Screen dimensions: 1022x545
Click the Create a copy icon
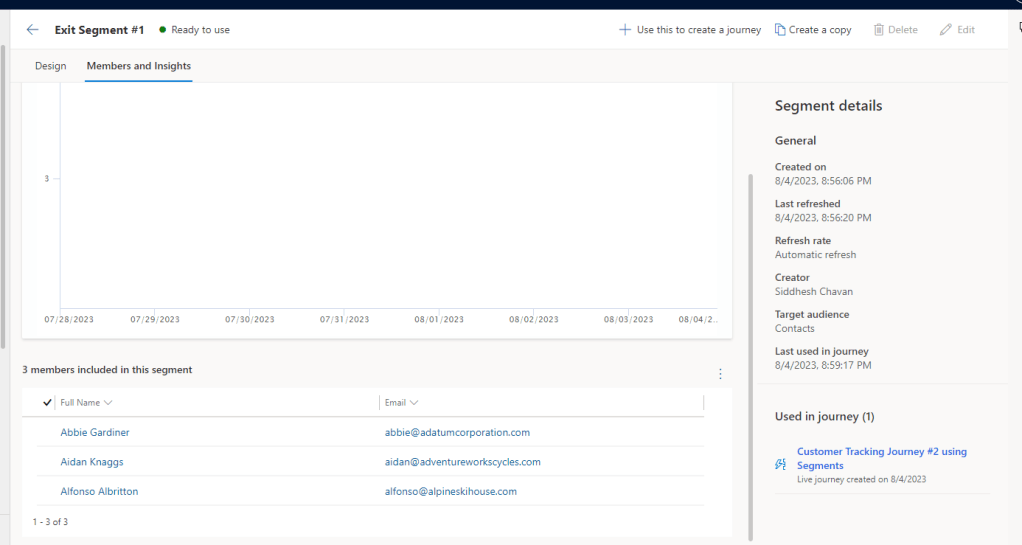pyautogui.click(x=780, y=30)
